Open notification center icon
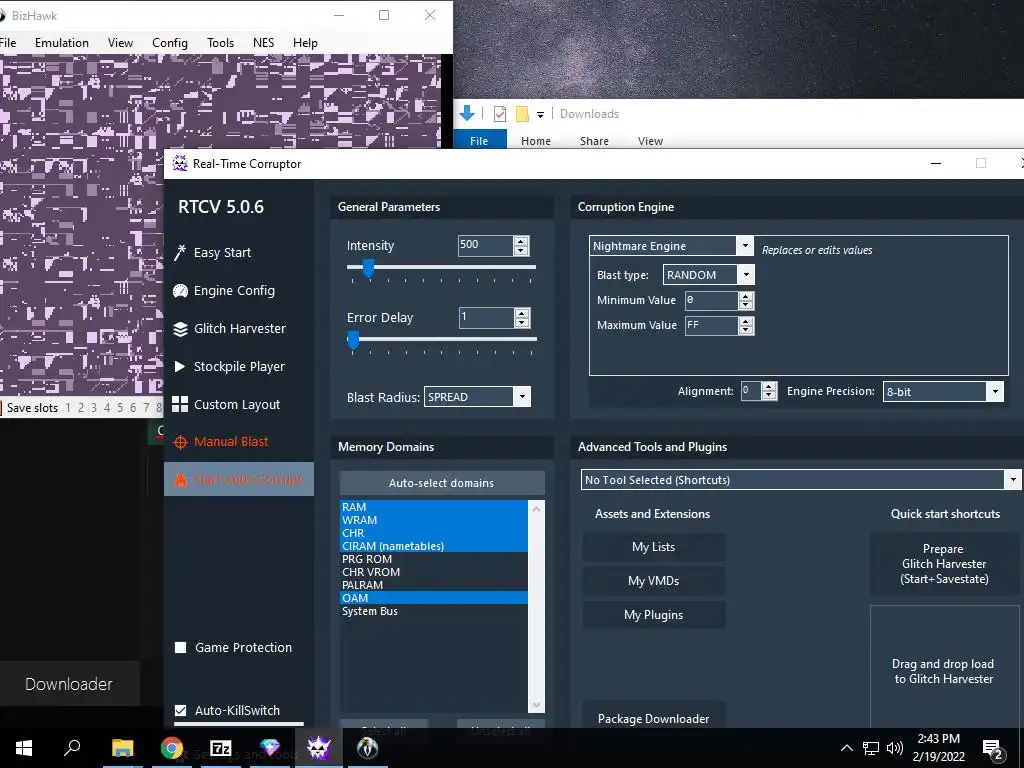1024x768 pixels. [992, 749]
